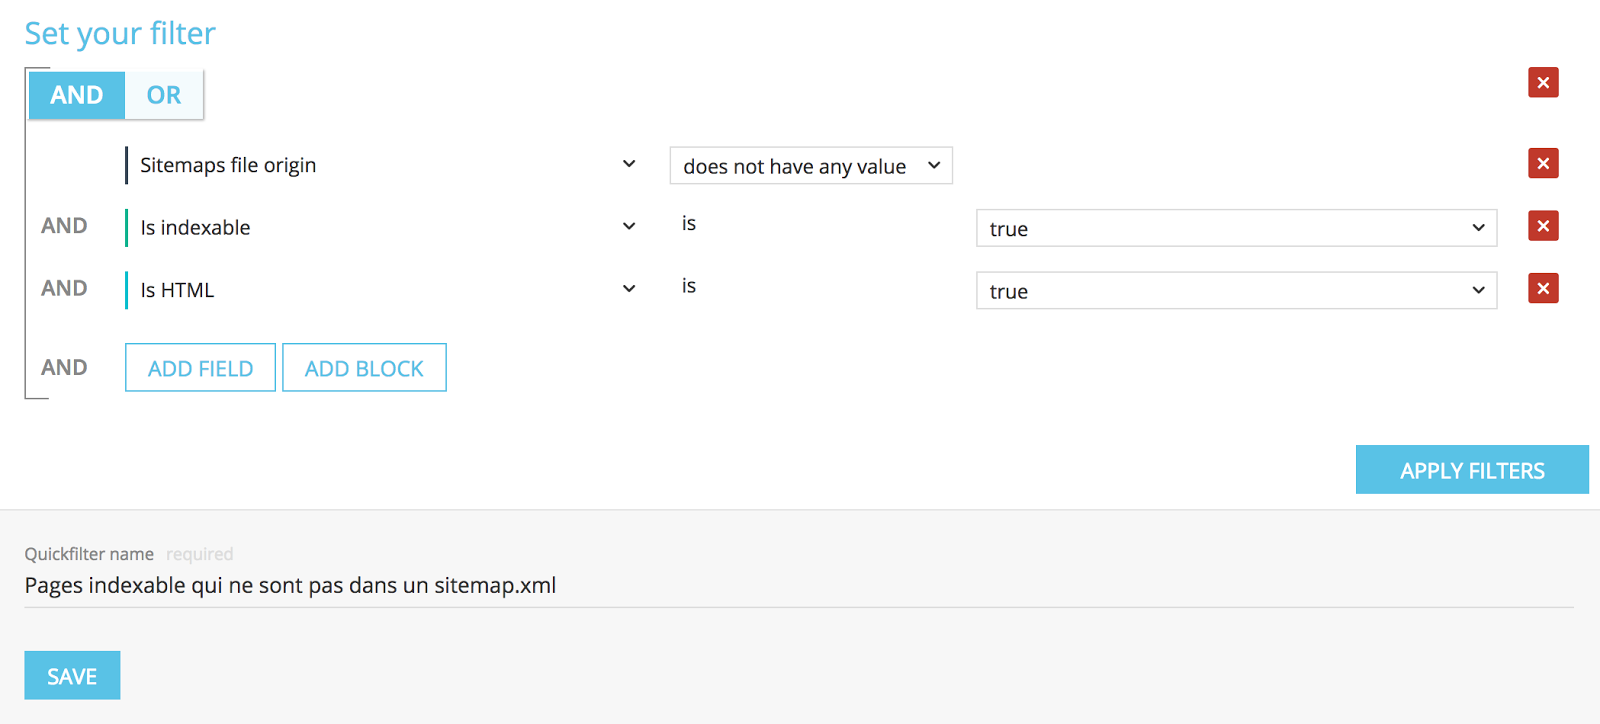Image resolution: width=1600 pixels, height=724 pixels.
Task: Switch the block operator to OR
Action: [x=164, y=95]
